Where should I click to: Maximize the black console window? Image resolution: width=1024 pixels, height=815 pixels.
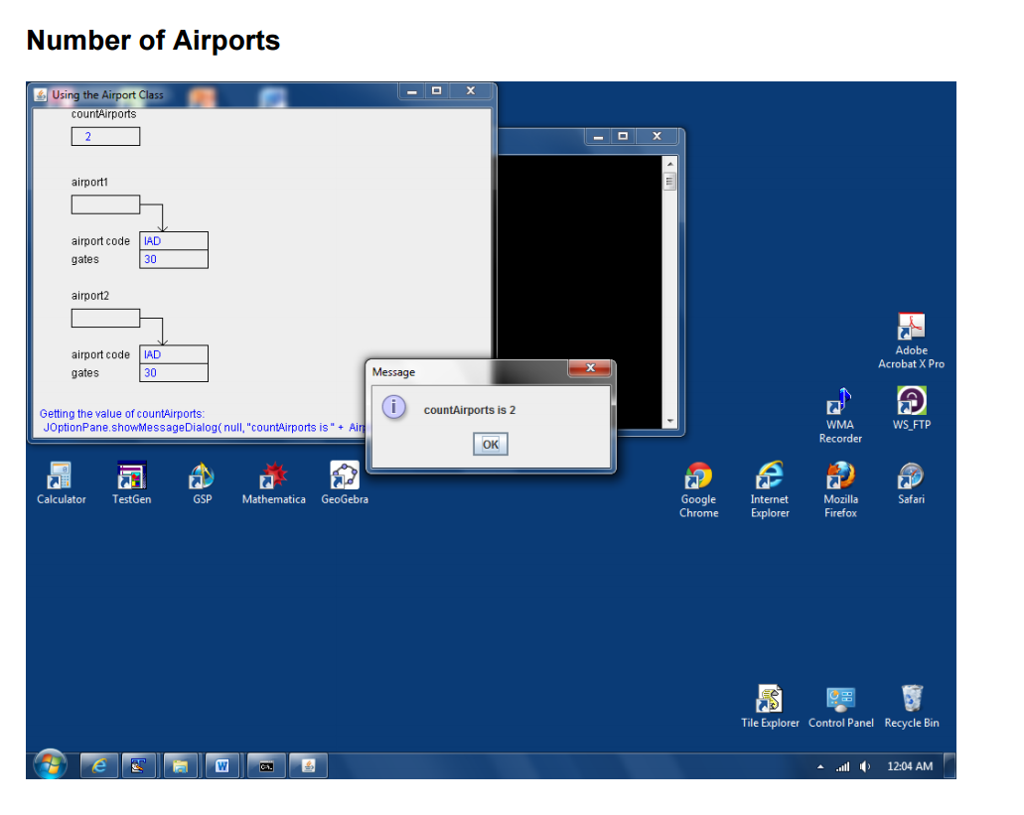pyautogui.click(x=623, y=136)
